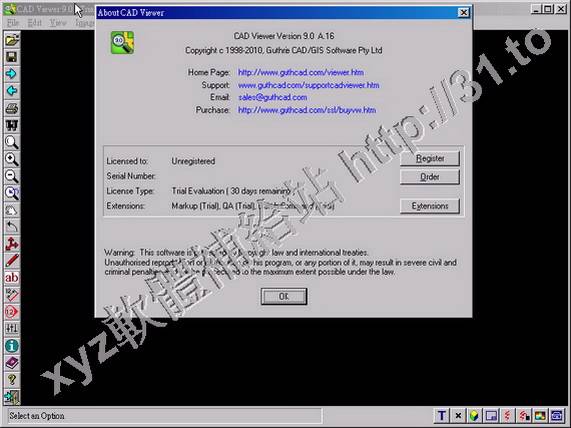Image resolution: width=571 pixels, height=428 pixels.
Task: Click the colored 3D cube status icon
Action: click(474, 416)
